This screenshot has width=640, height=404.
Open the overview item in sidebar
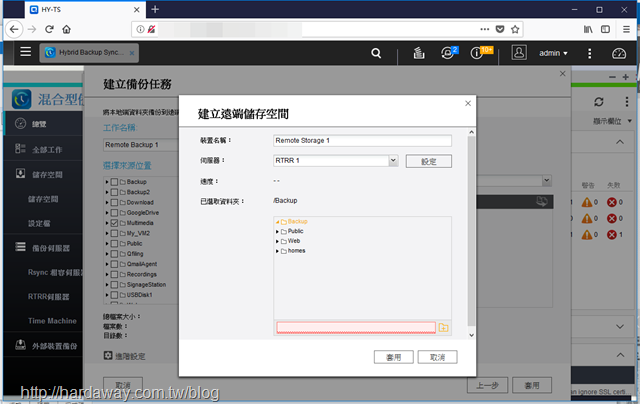43,124
